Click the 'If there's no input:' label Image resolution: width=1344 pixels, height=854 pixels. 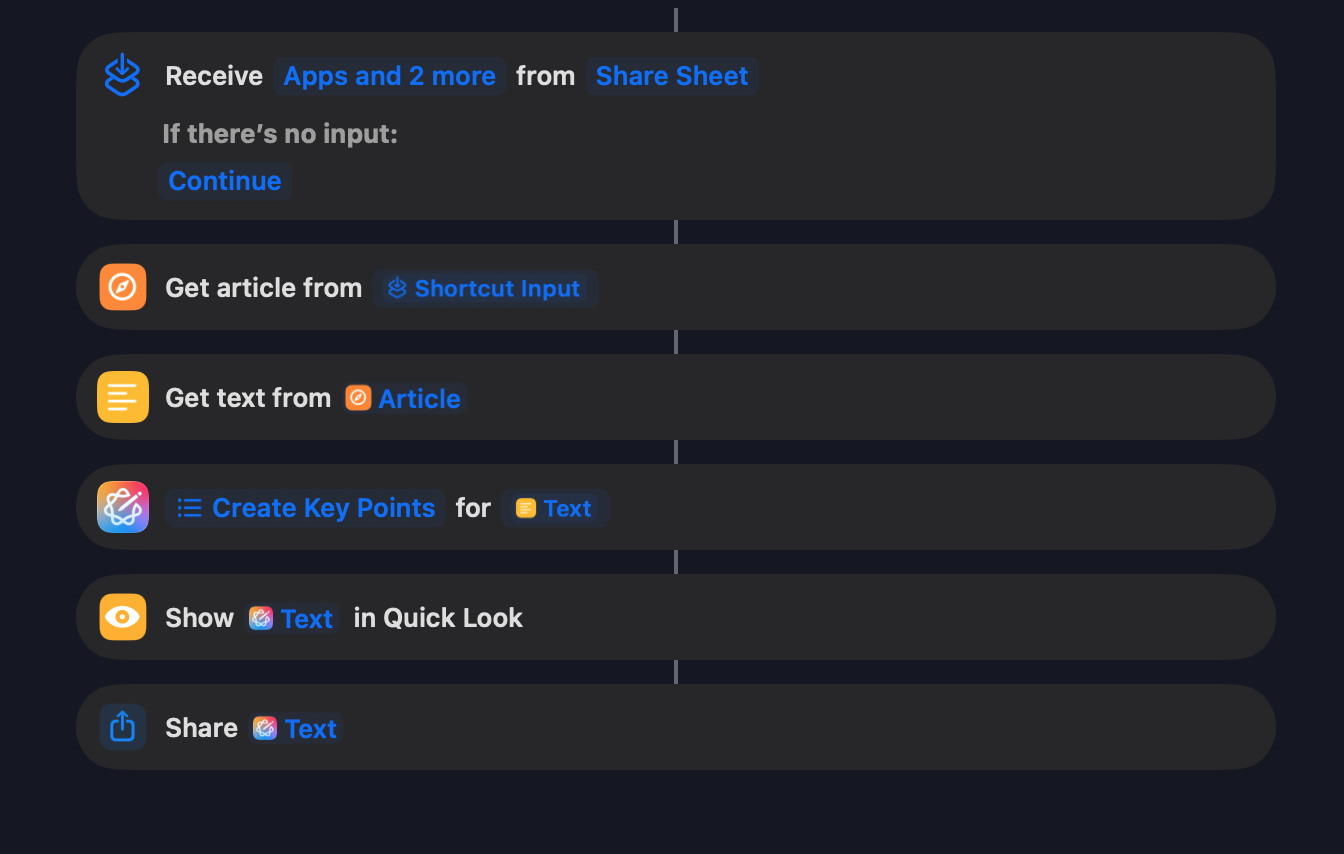280,134
